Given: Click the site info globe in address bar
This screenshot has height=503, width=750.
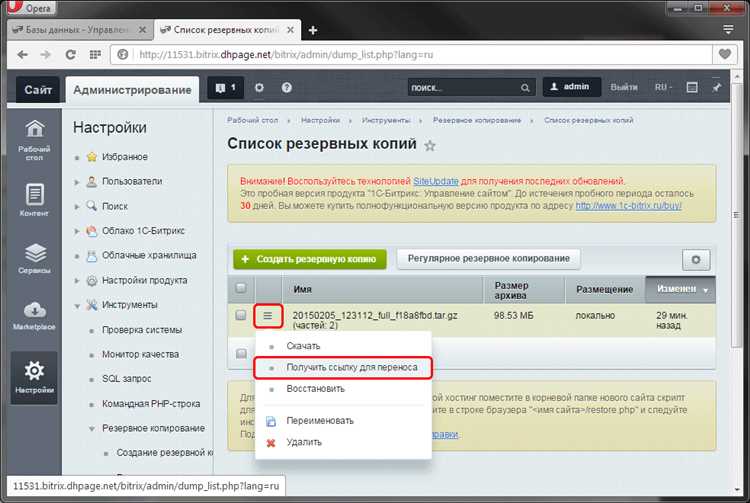Looking at the screenshot, I should tap(123, 55).
